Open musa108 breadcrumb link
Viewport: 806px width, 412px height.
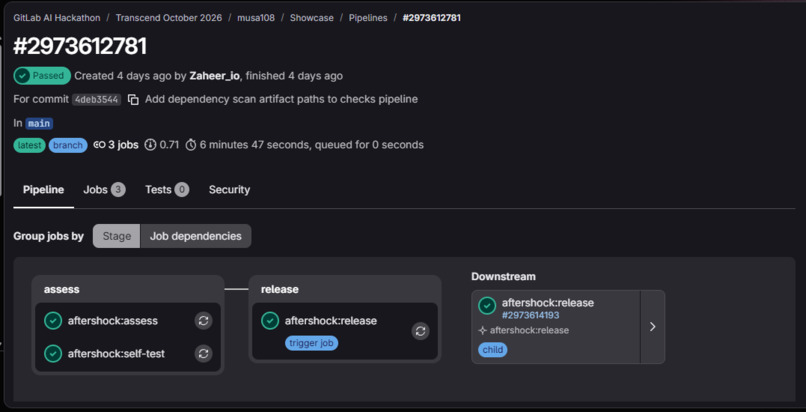pos(256,18)
